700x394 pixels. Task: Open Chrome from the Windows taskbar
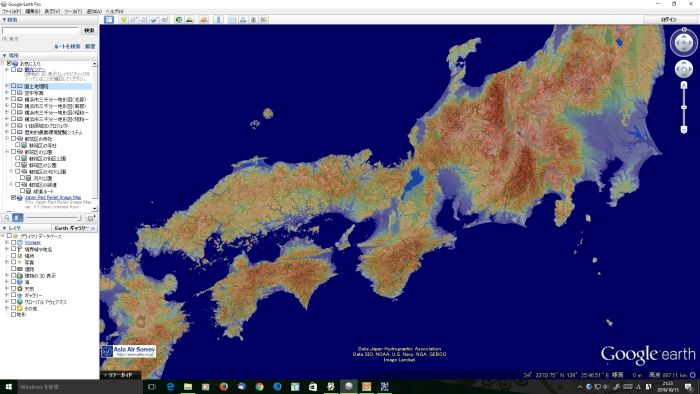(259, 386)
